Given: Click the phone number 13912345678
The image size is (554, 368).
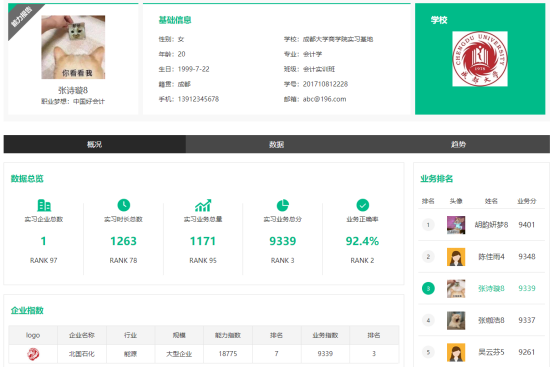Looking at the screenshot, I should click(x=198, y=99).
